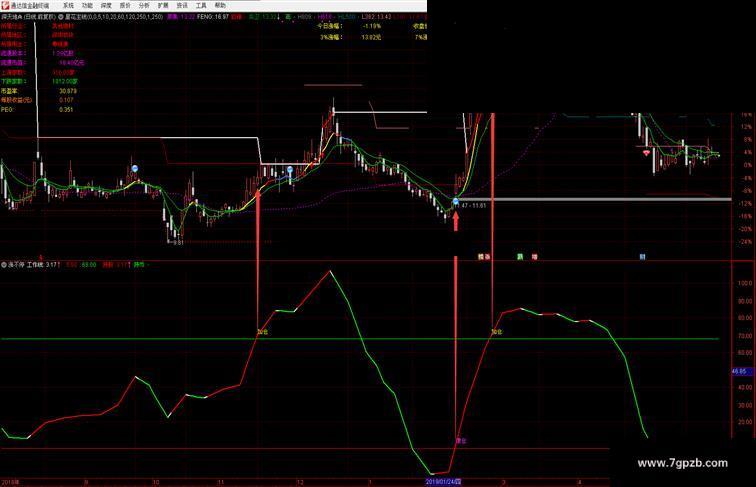Click the 100.0 label on indicator scale
Screen dimensions: 756x487
click(745, 283)
